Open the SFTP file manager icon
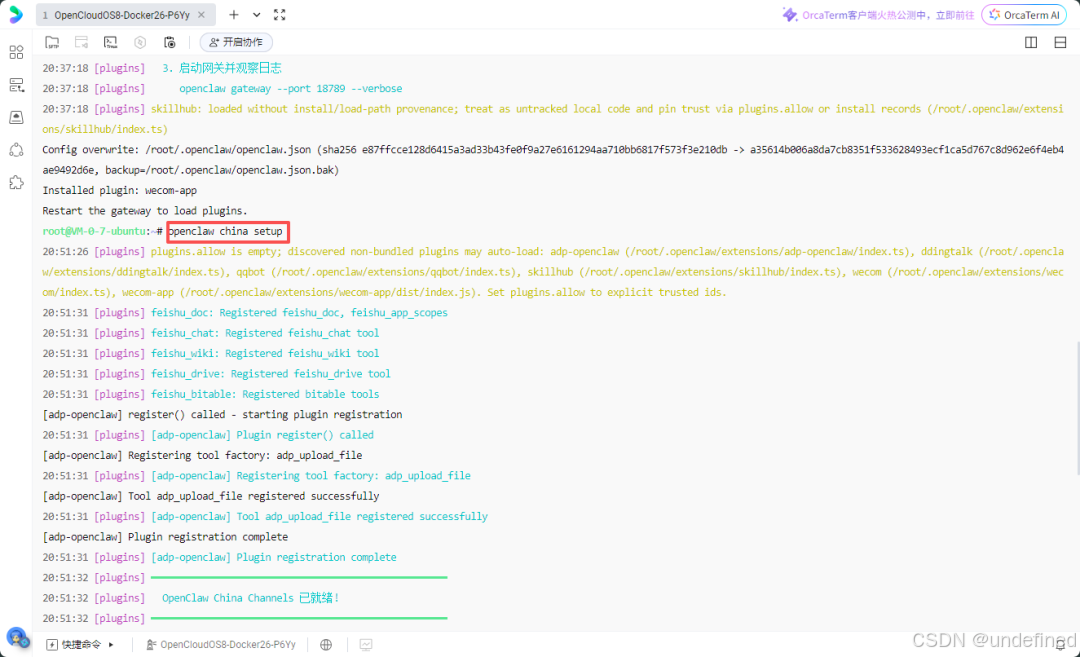Screen dimensions: 1080x657 point(52,42)
